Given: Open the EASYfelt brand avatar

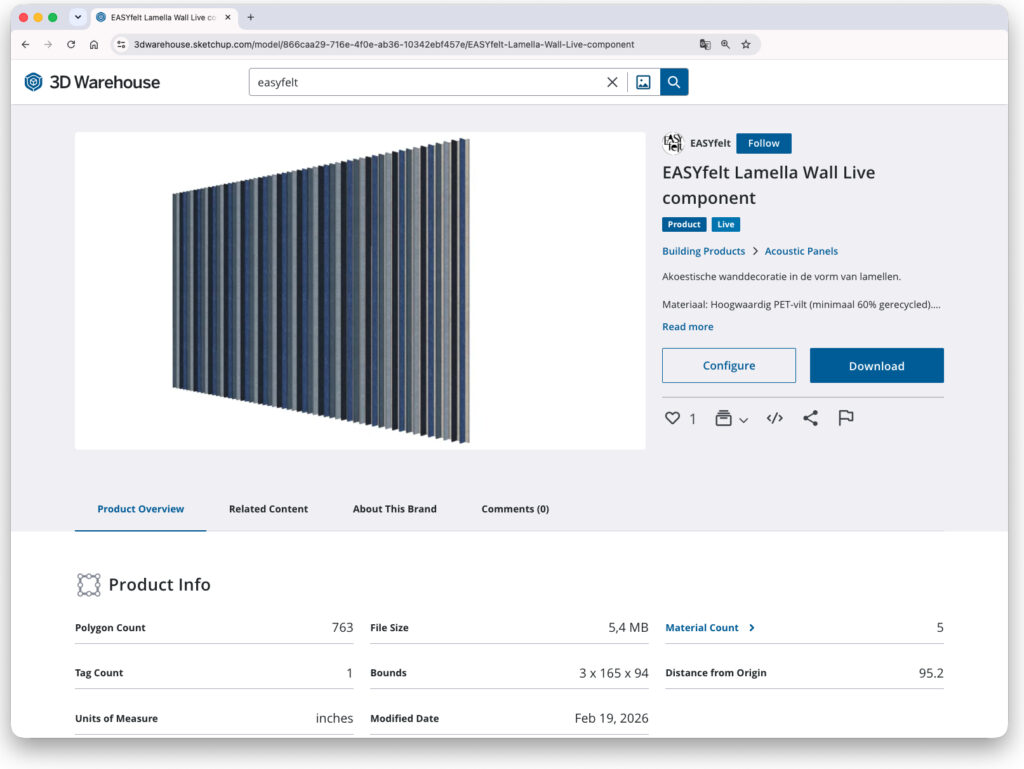Looking at the screenshot, I should point(673,143).
